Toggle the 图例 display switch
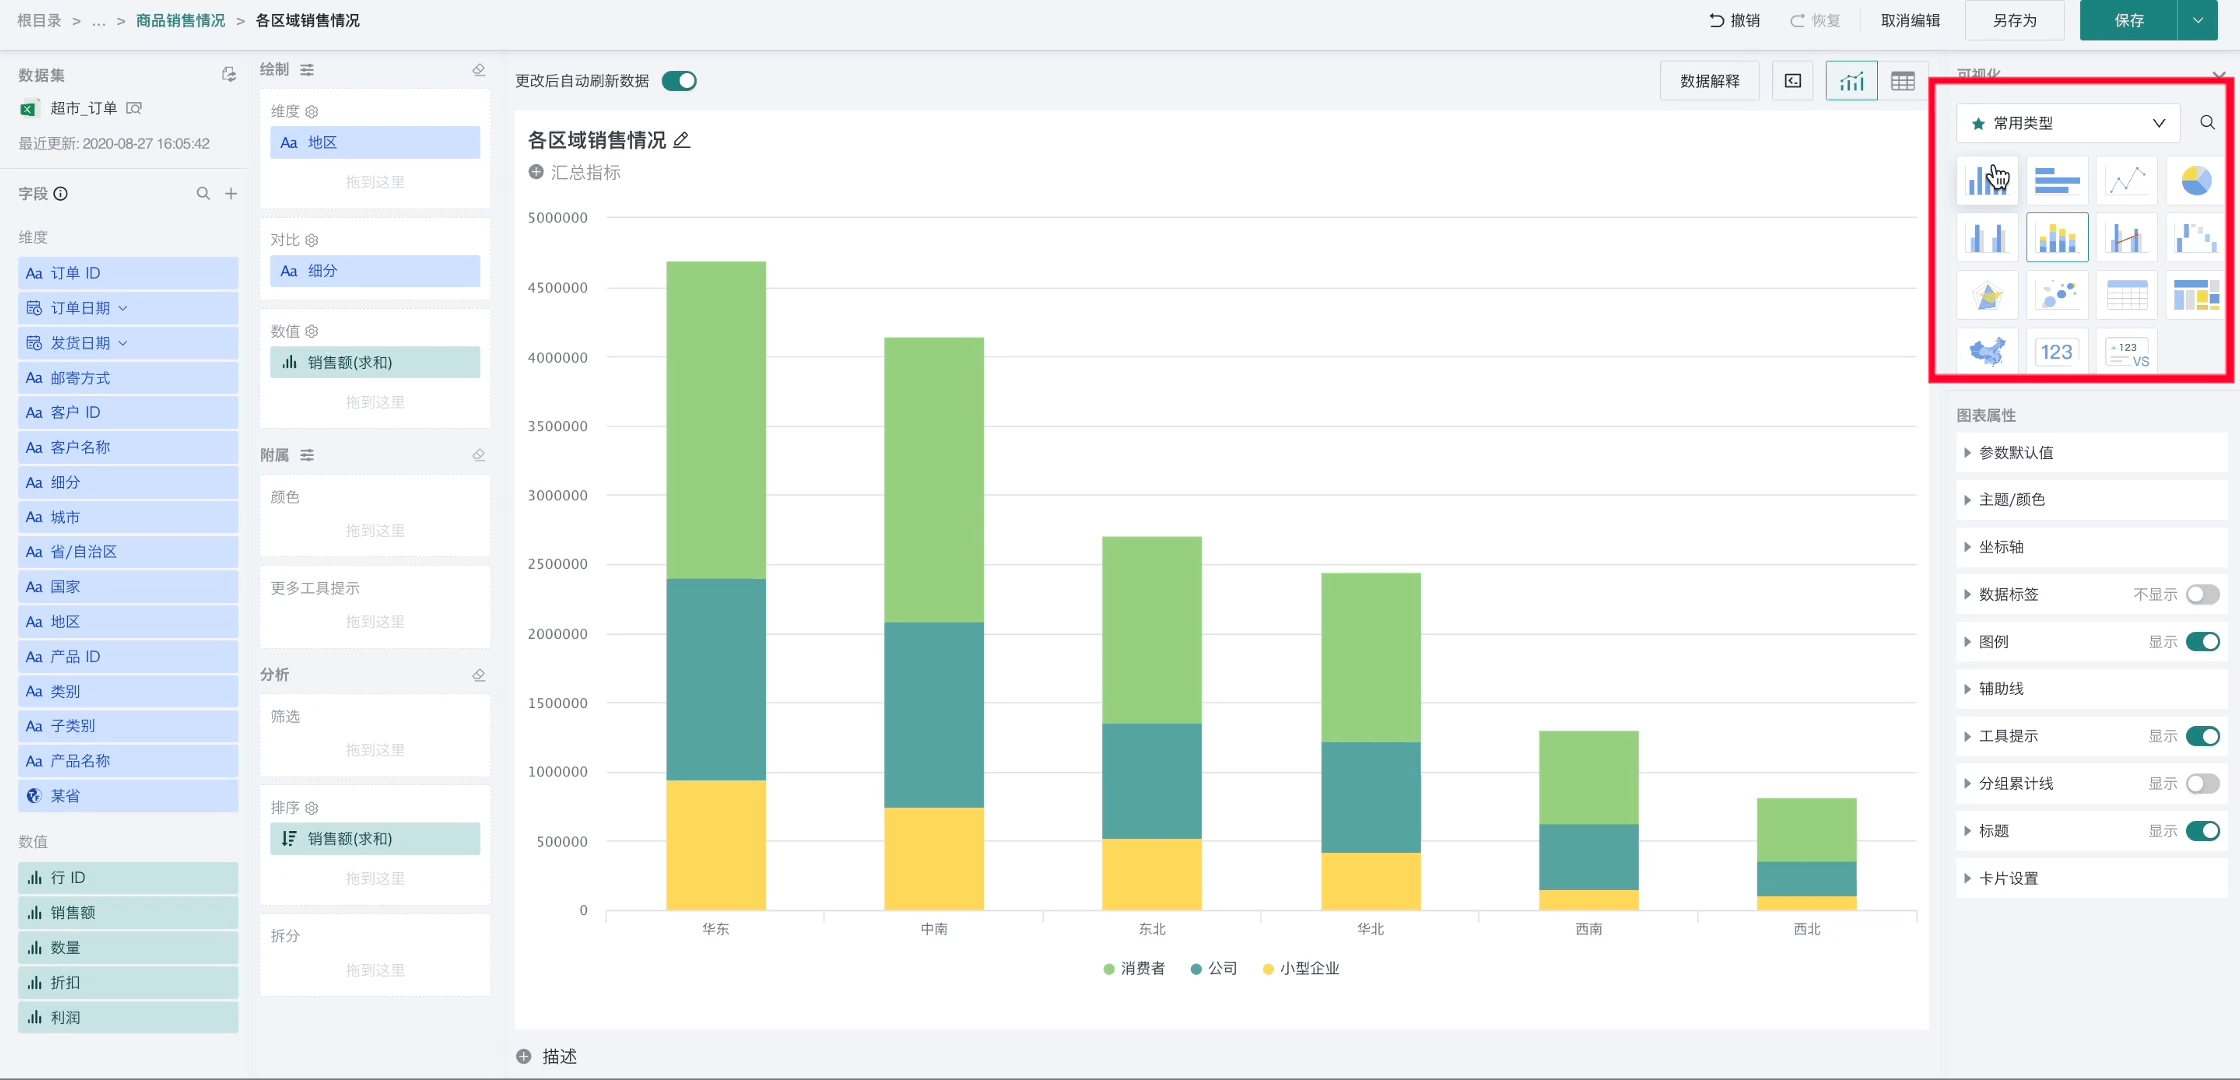Viewport: 2240px width, 1080px height. coord(2202,642)
